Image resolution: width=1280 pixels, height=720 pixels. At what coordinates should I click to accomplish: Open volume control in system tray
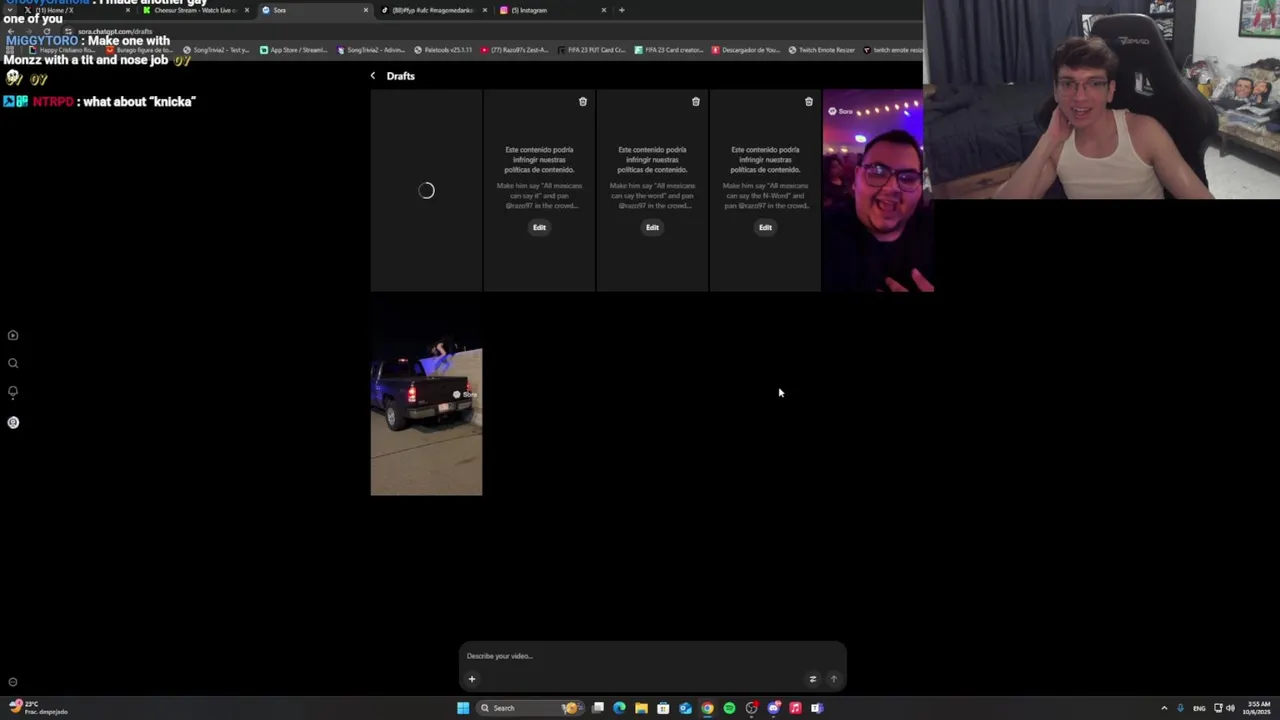point(1230,708)
